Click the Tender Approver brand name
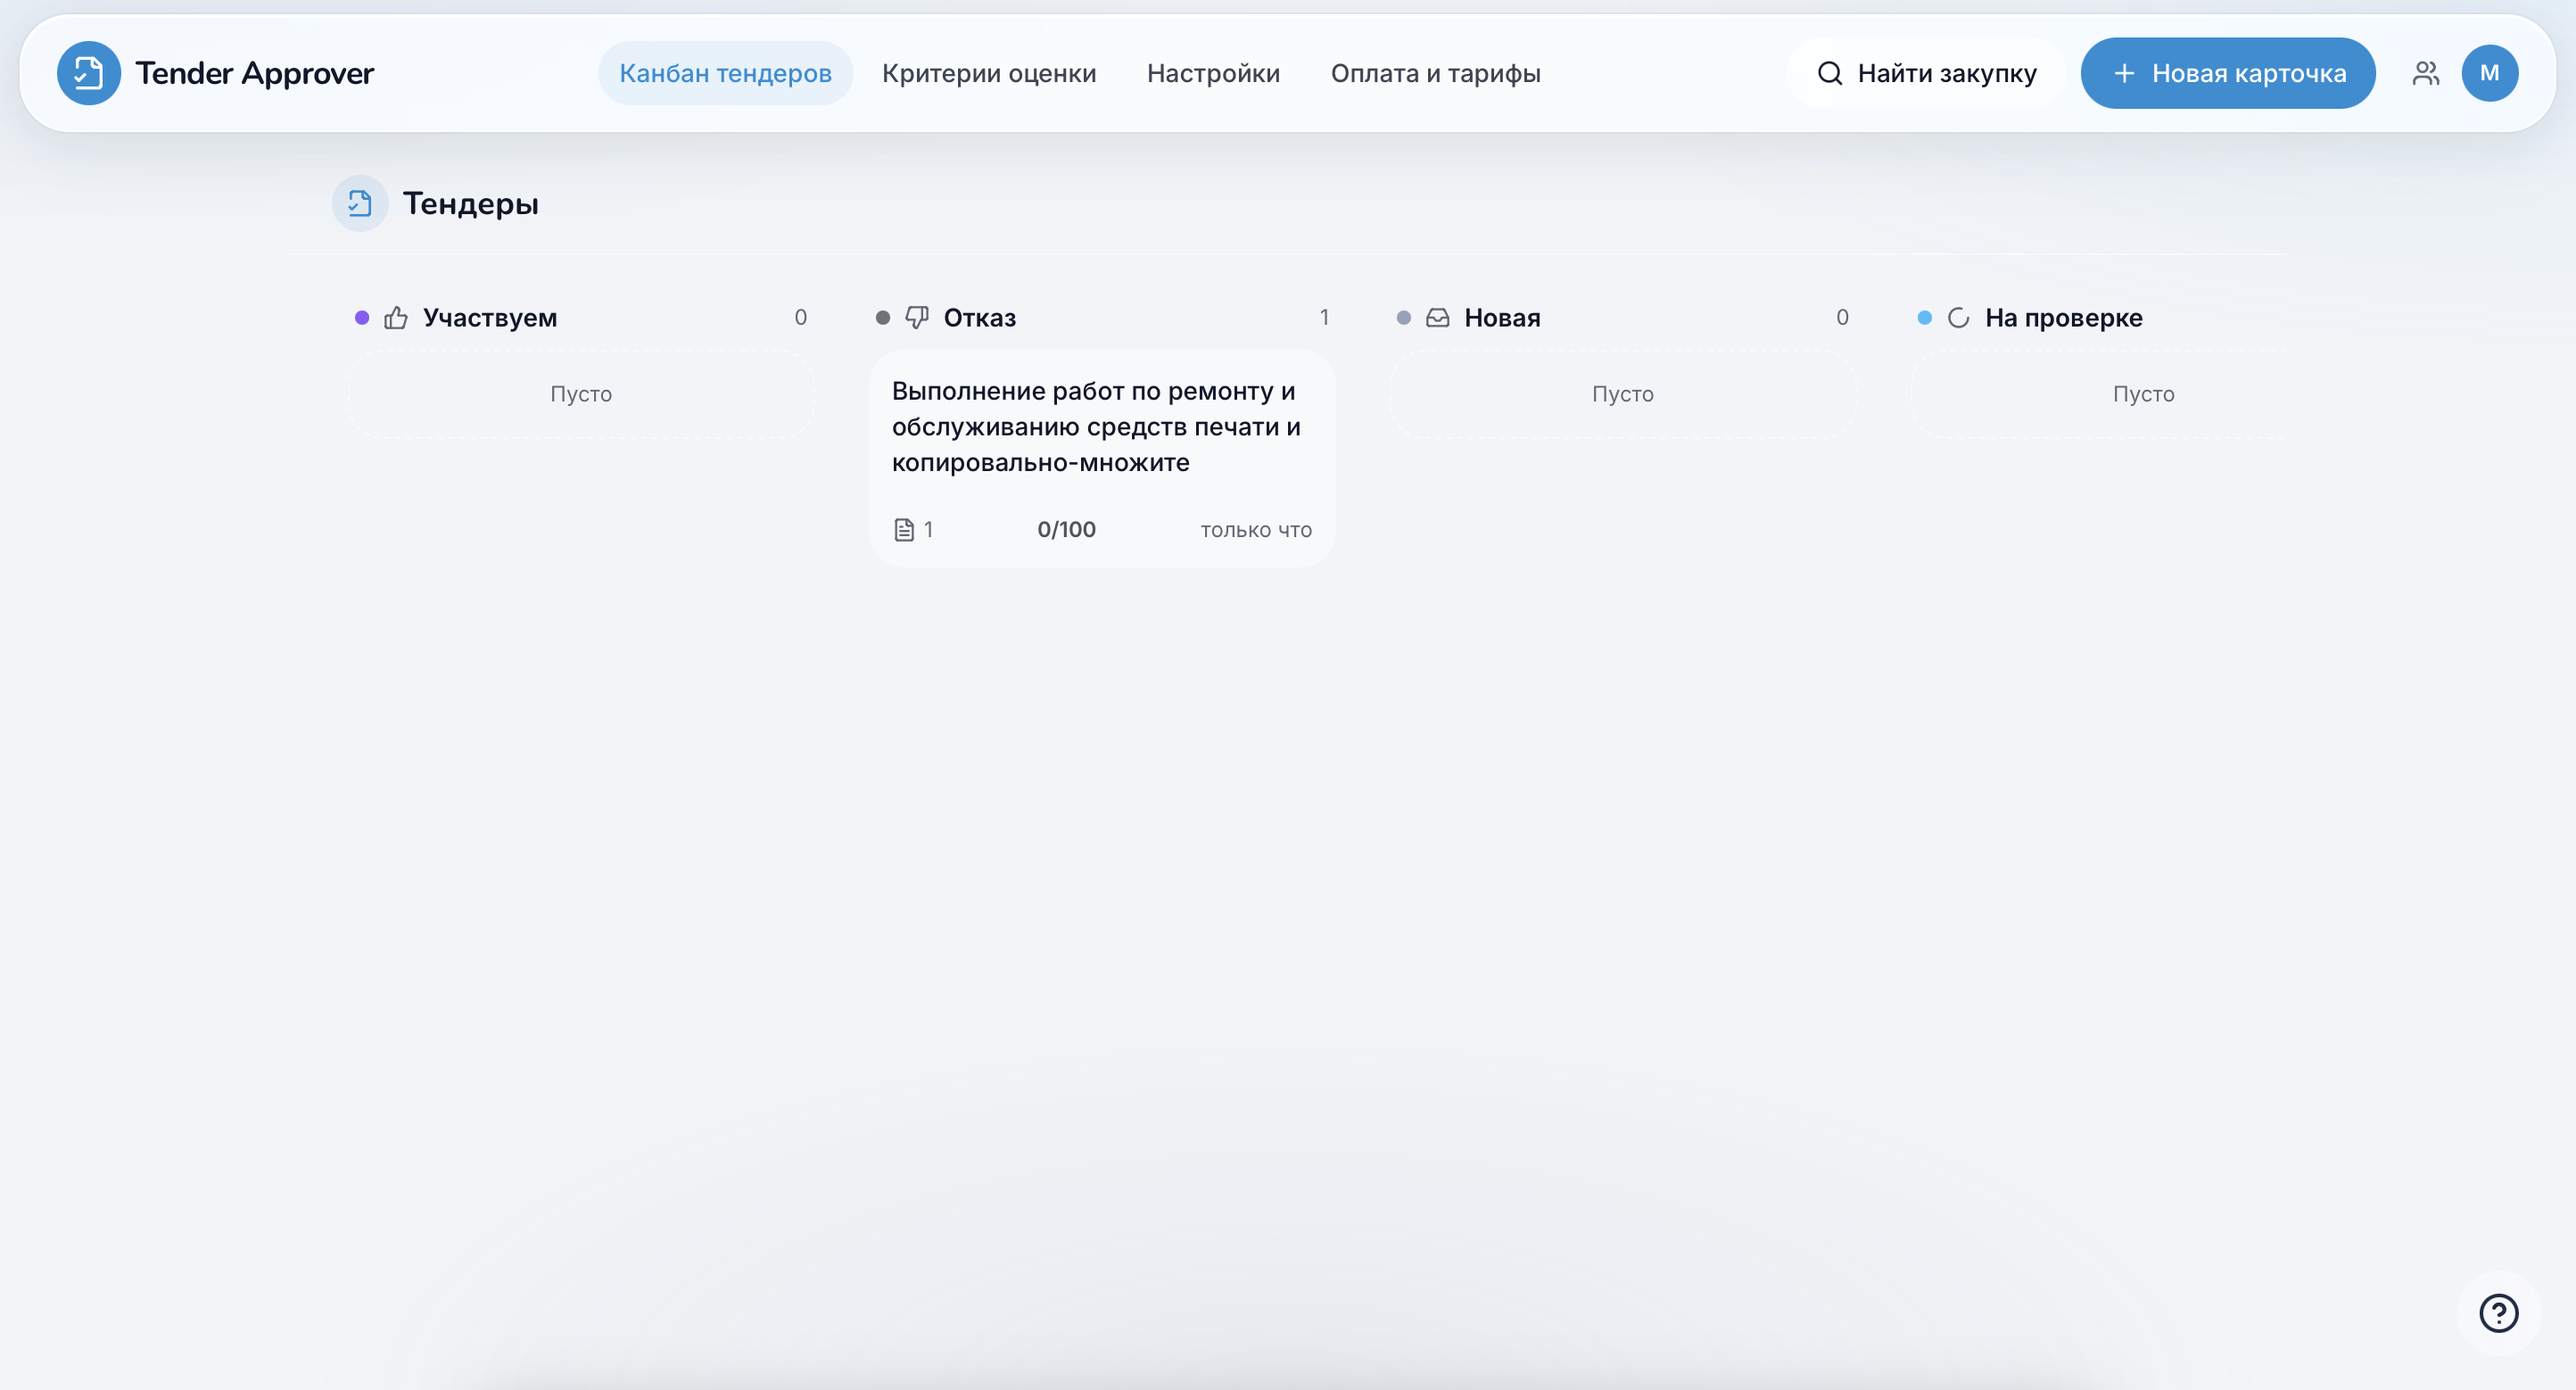The height and width of the screenshot is (1390, 2576). pos(254,73)
